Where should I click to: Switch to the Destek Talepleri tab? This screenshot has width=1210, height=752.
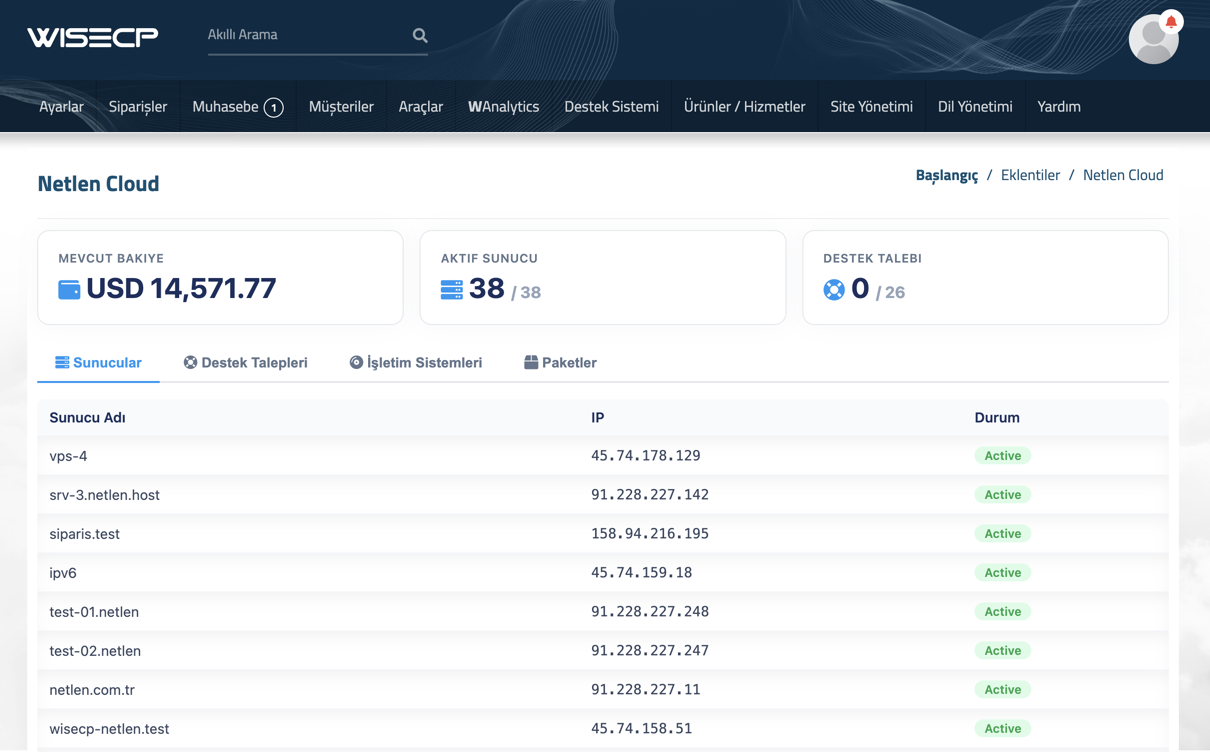[x=245, y=362]
